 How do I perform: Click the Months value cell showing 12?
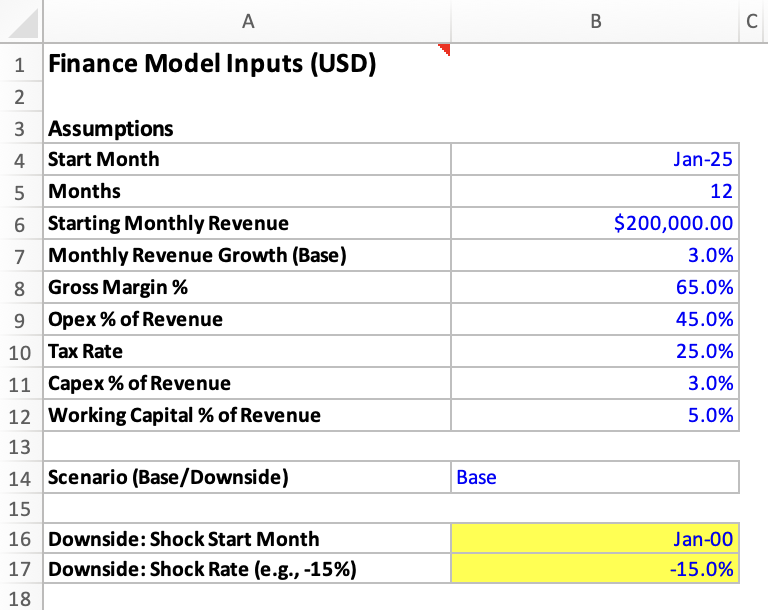595,191
